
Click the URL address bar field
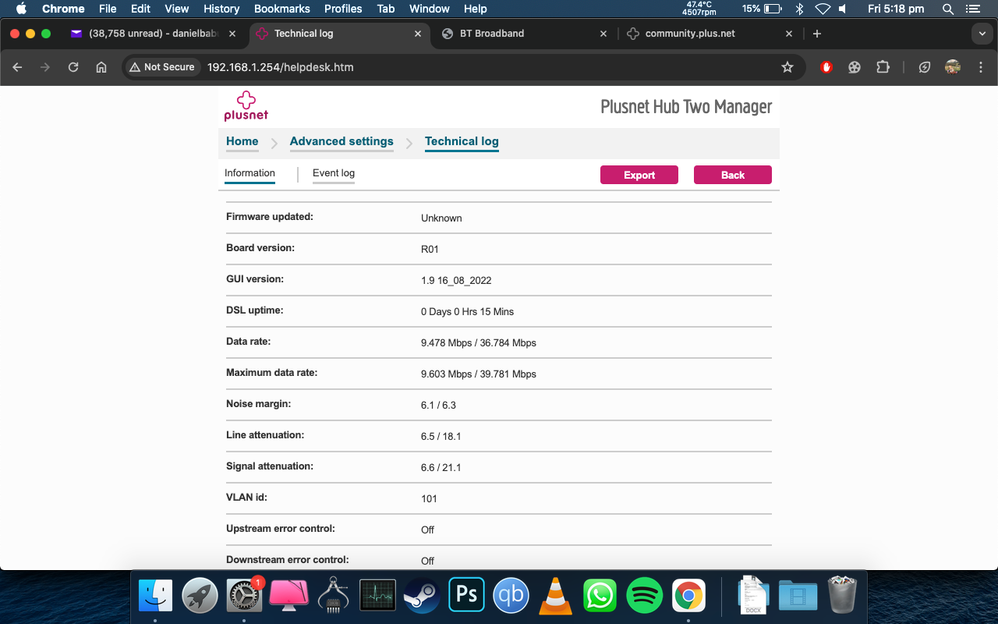click(480, 67)
